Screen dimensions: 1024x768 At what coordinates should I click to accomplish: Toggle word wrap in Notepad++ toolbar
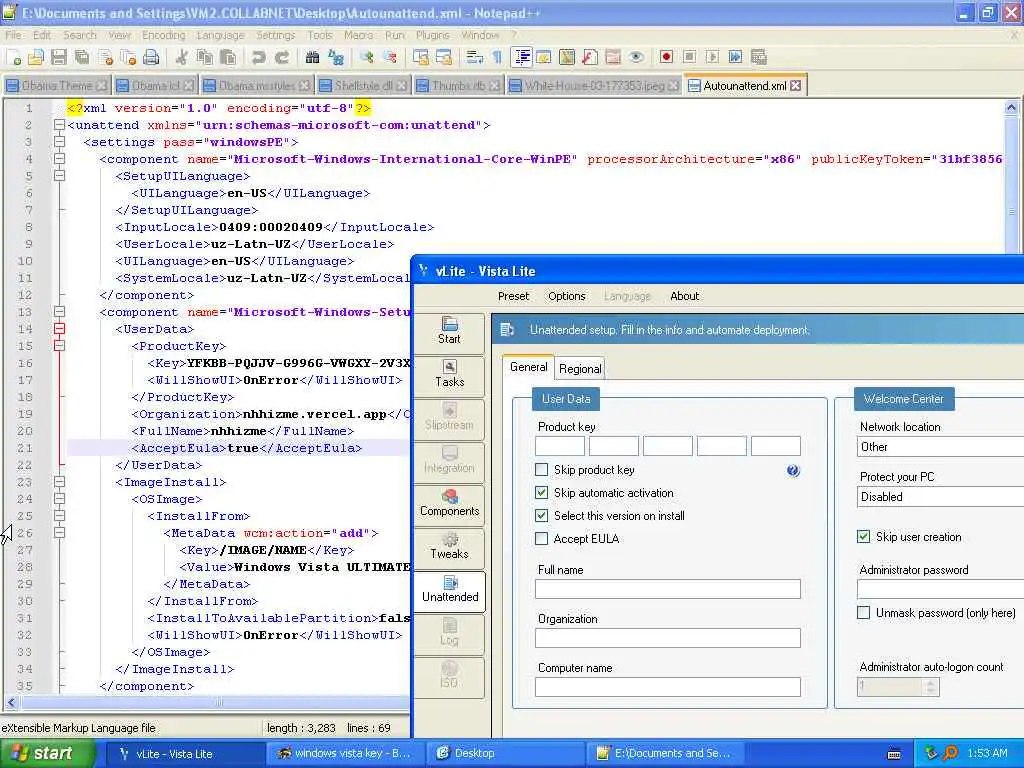coord(475,57)
